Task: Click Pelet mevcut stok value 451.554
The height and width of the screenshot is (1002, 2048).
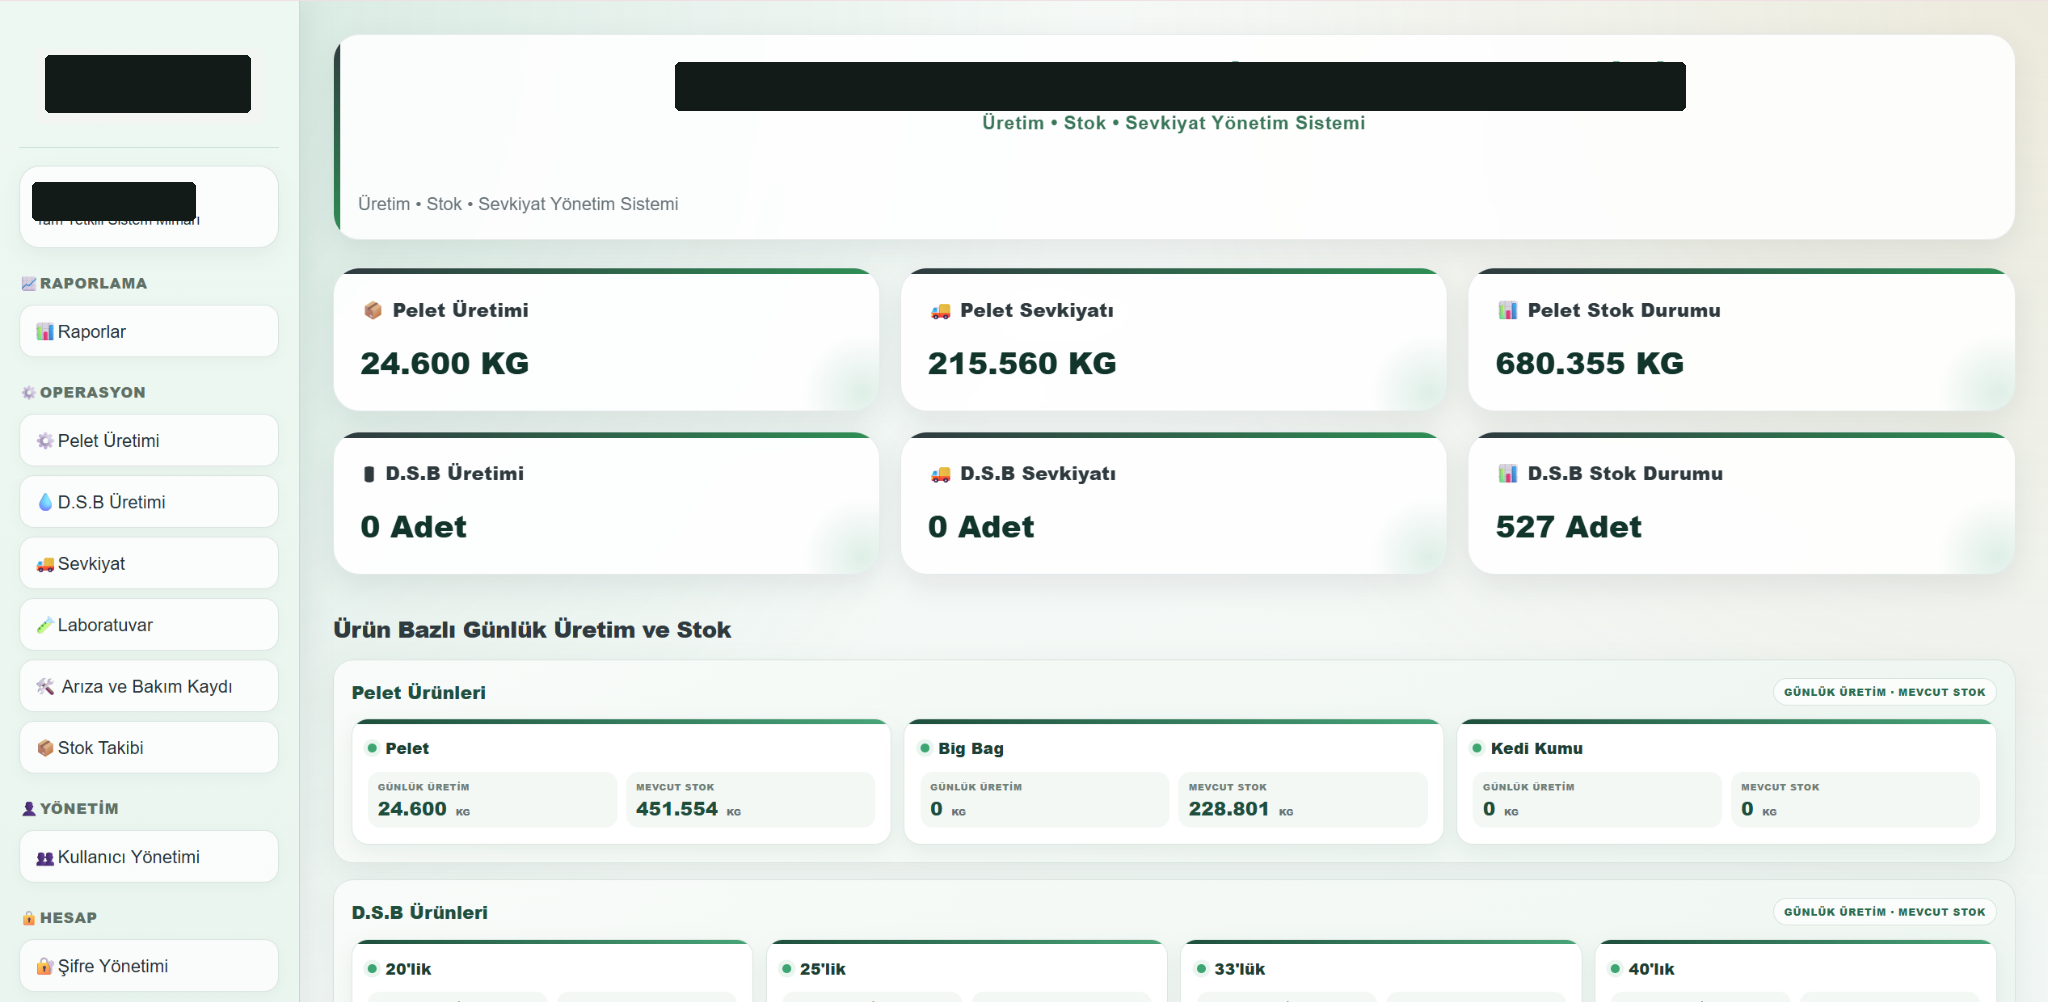Action: [x=677, y=809]
